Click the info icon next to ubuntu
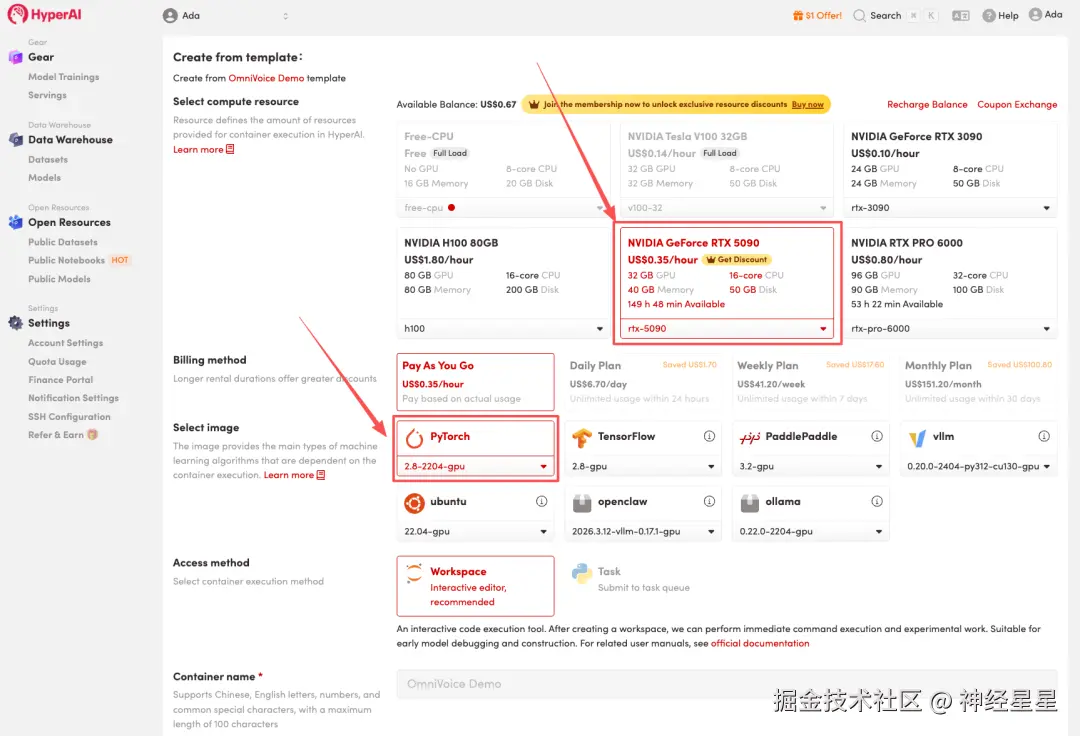1080x736 pixels. [x=542, y=502]
